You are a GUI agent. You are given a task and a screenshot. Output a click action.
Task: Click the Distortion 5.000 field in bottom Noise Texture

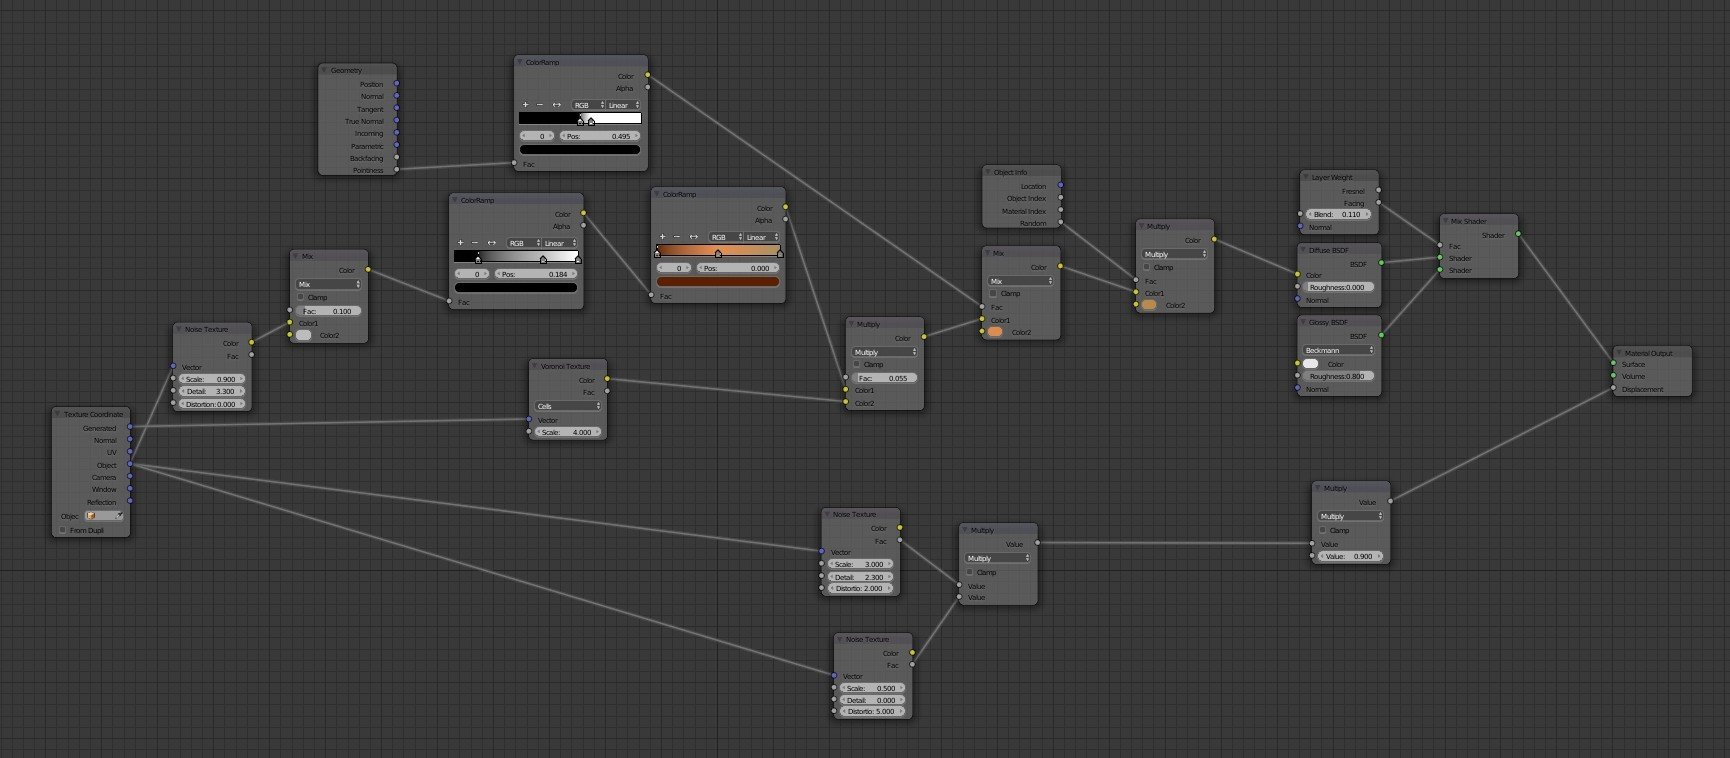pos(873,711)
